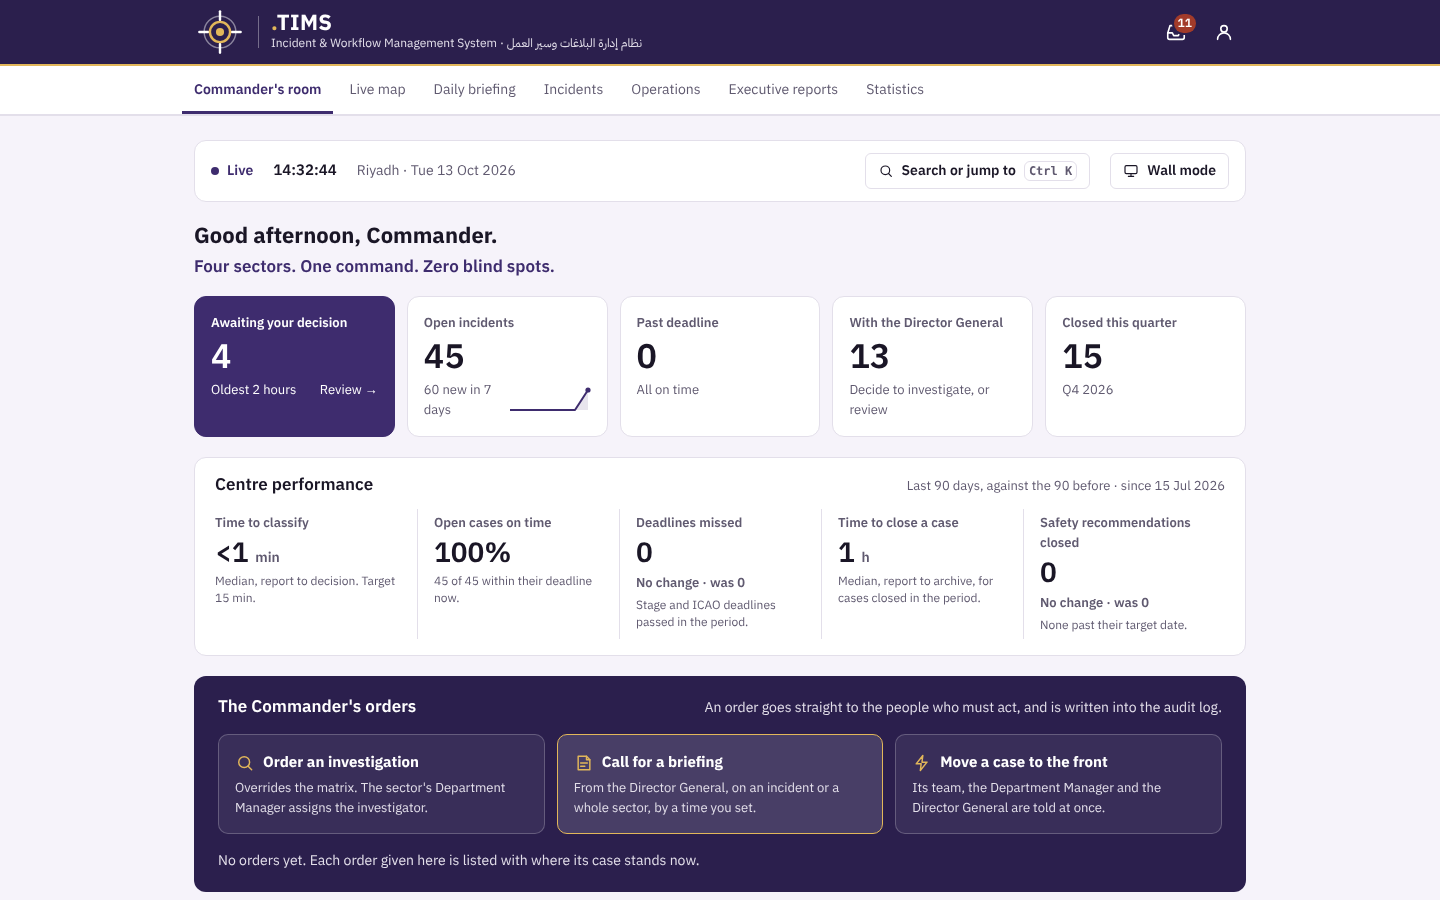
Task: Click the "Centre performance" heading
Action: coord(294,484)
